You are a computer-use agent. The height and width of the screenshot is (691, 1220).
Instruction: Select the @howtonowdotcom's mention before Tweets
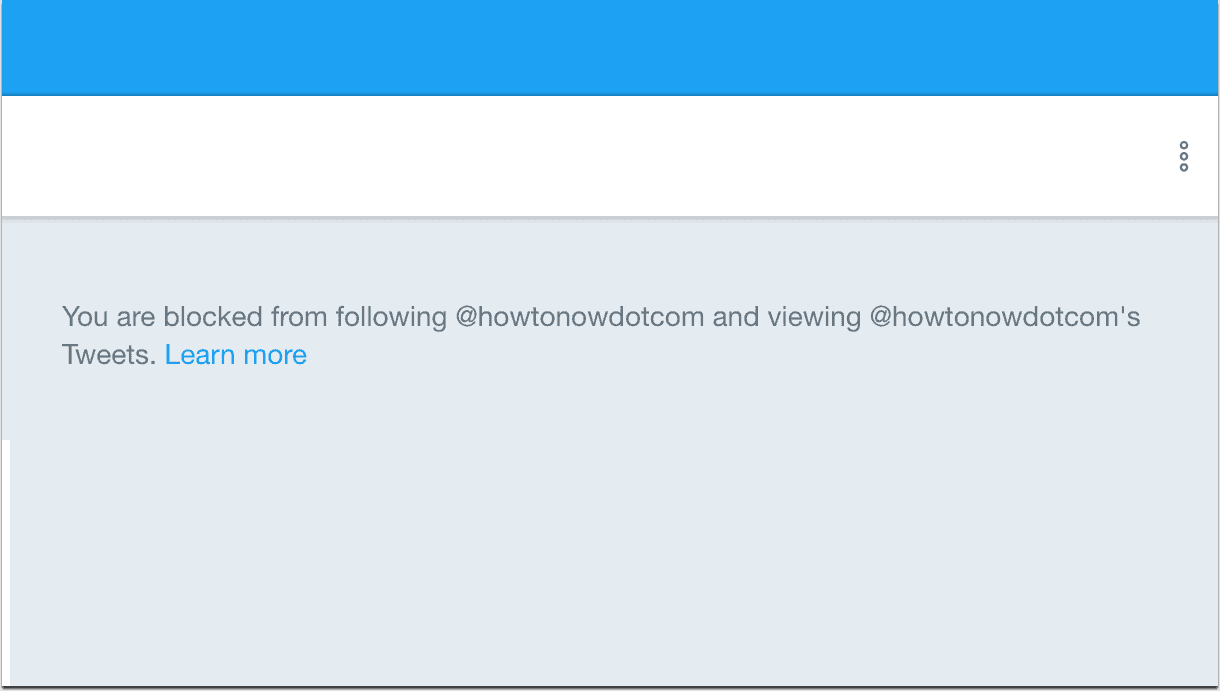(1005, 318)
